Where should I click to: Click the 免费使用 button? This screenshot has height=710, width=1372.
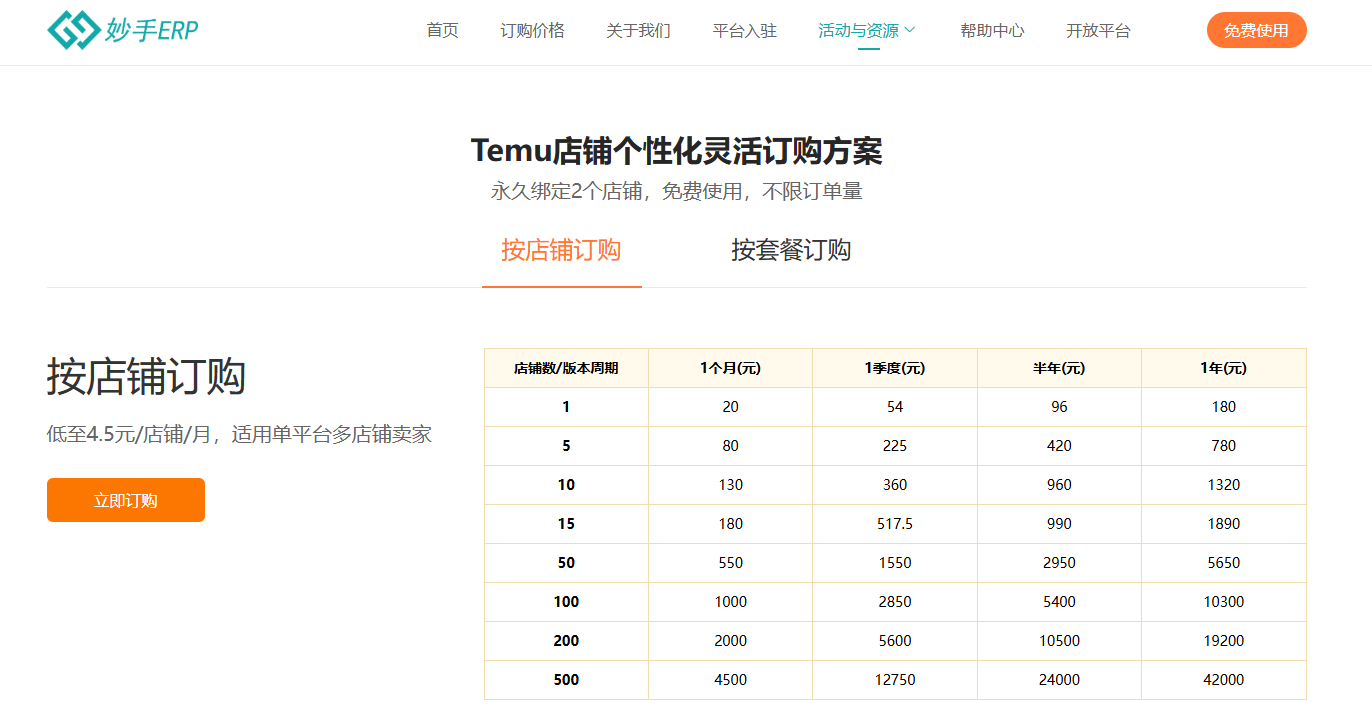point(1256,30)
